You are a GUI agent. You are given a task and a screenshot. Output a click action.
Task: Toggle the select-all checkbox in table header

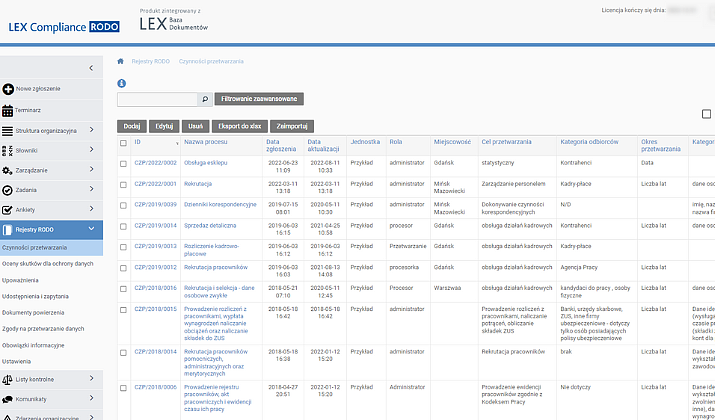click(123, 144)
